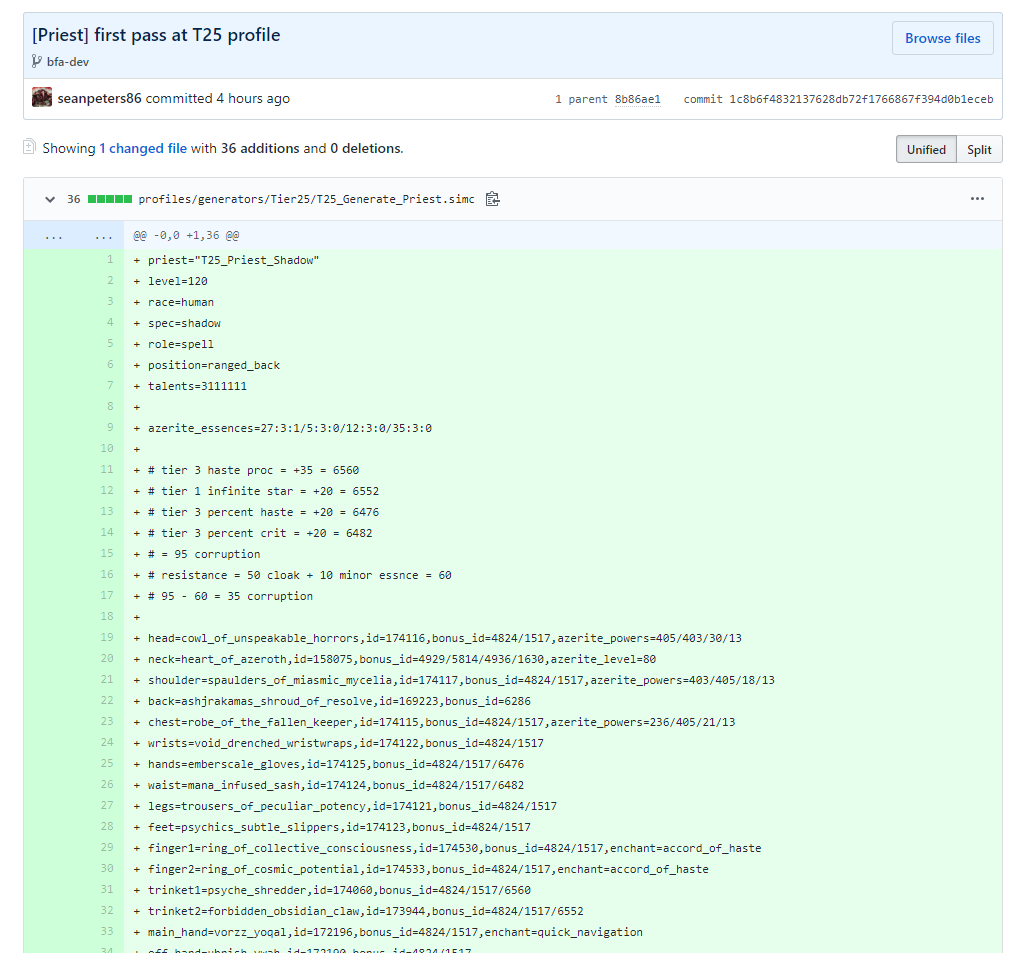Viewport: 1014px width, 953px height.
Task: Click the green diffstat blocks
Action: pyautogui.click(x=110, y=199)
